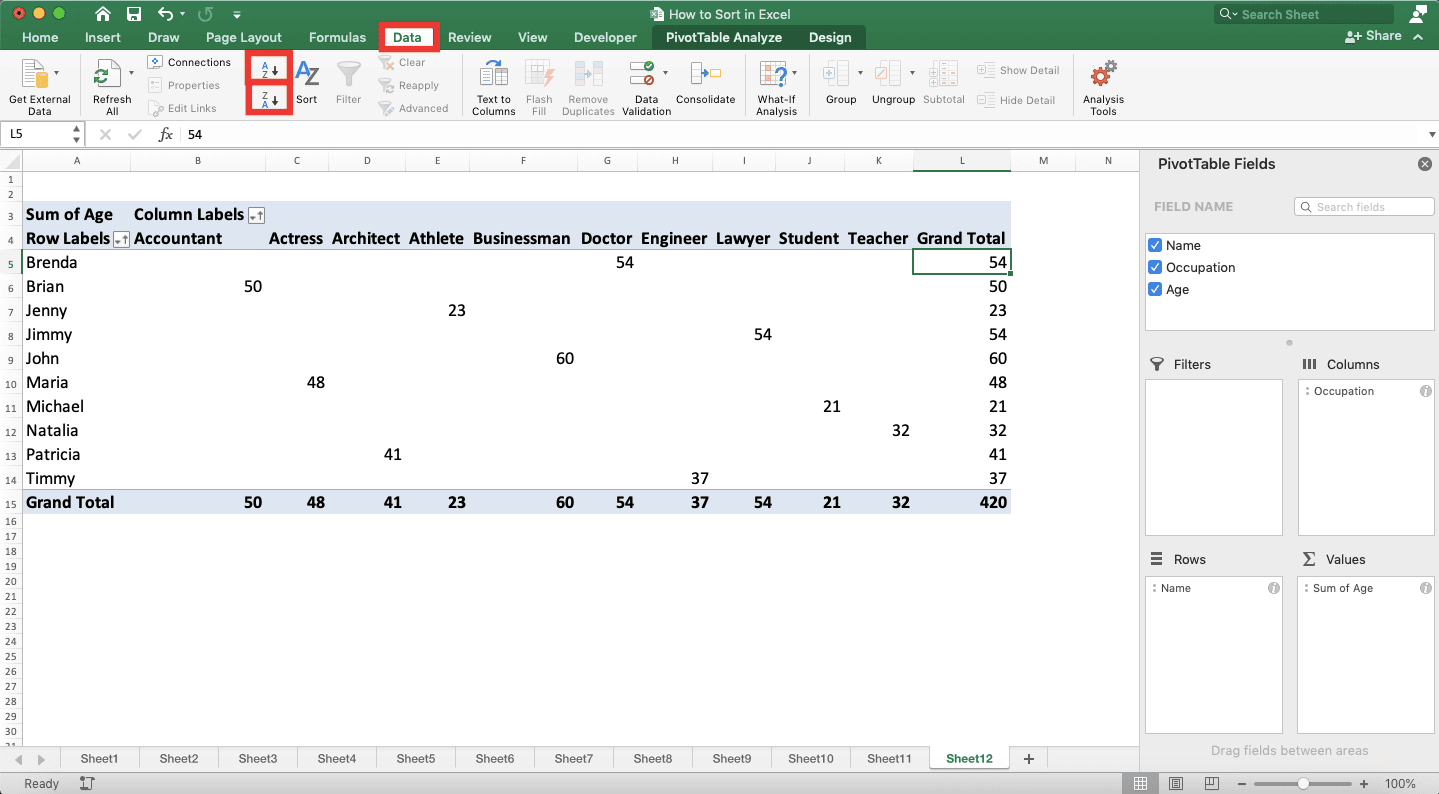The width and height of the screenshot is (1439, 794).
Task: Expand the Ungroup dropdown arrow
Action: 912,73
